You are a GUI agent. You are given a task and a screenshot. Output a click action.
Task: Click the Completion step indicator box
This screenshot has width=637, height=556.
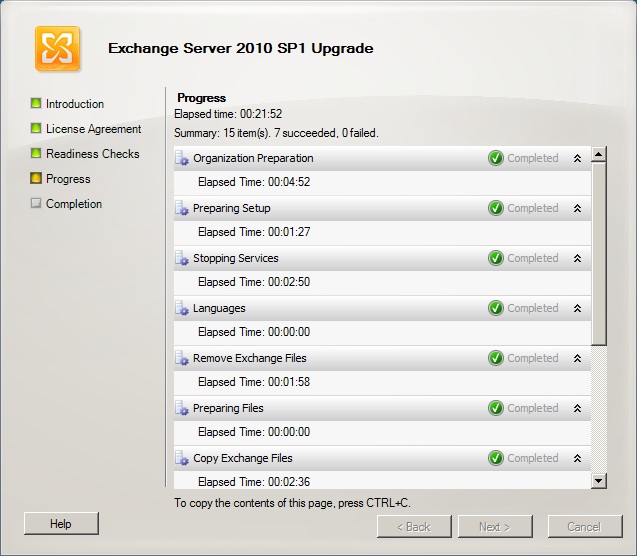pyautogui.click(x=35, y=204)
